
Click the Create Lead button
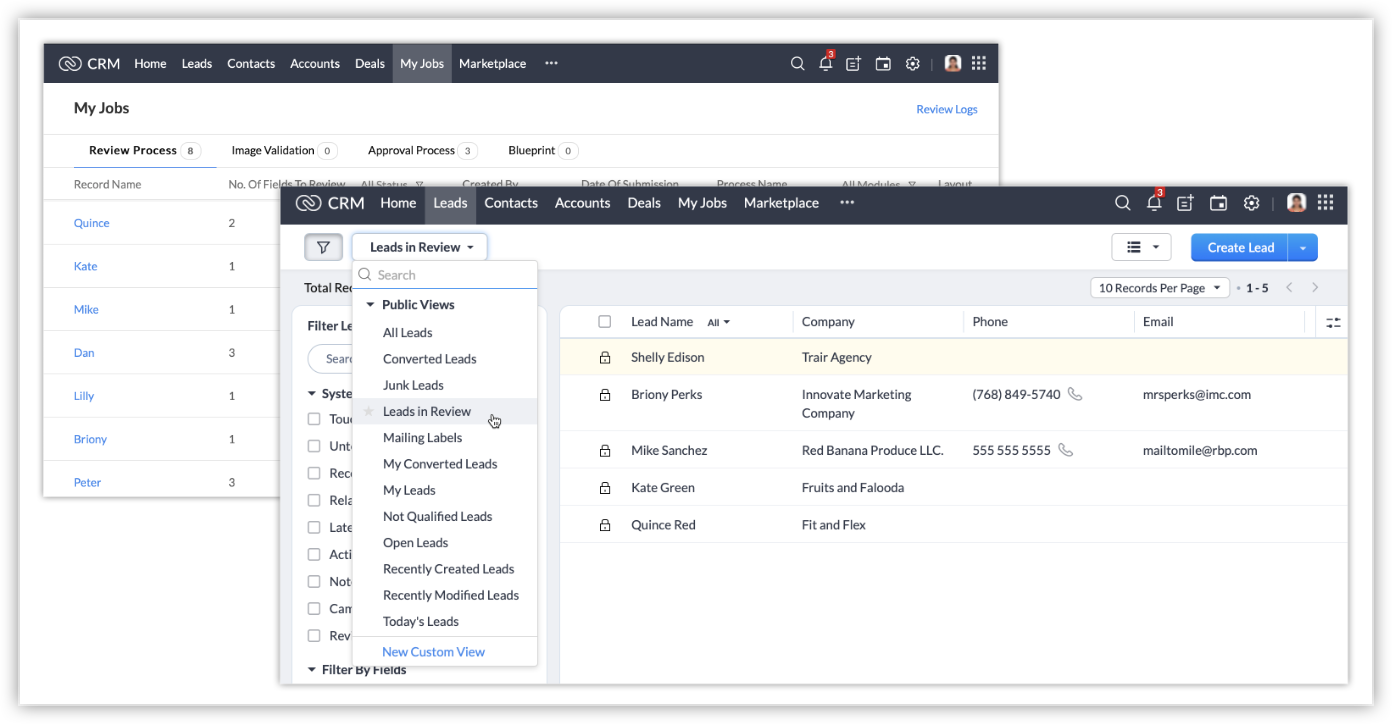click(1240, 247)
